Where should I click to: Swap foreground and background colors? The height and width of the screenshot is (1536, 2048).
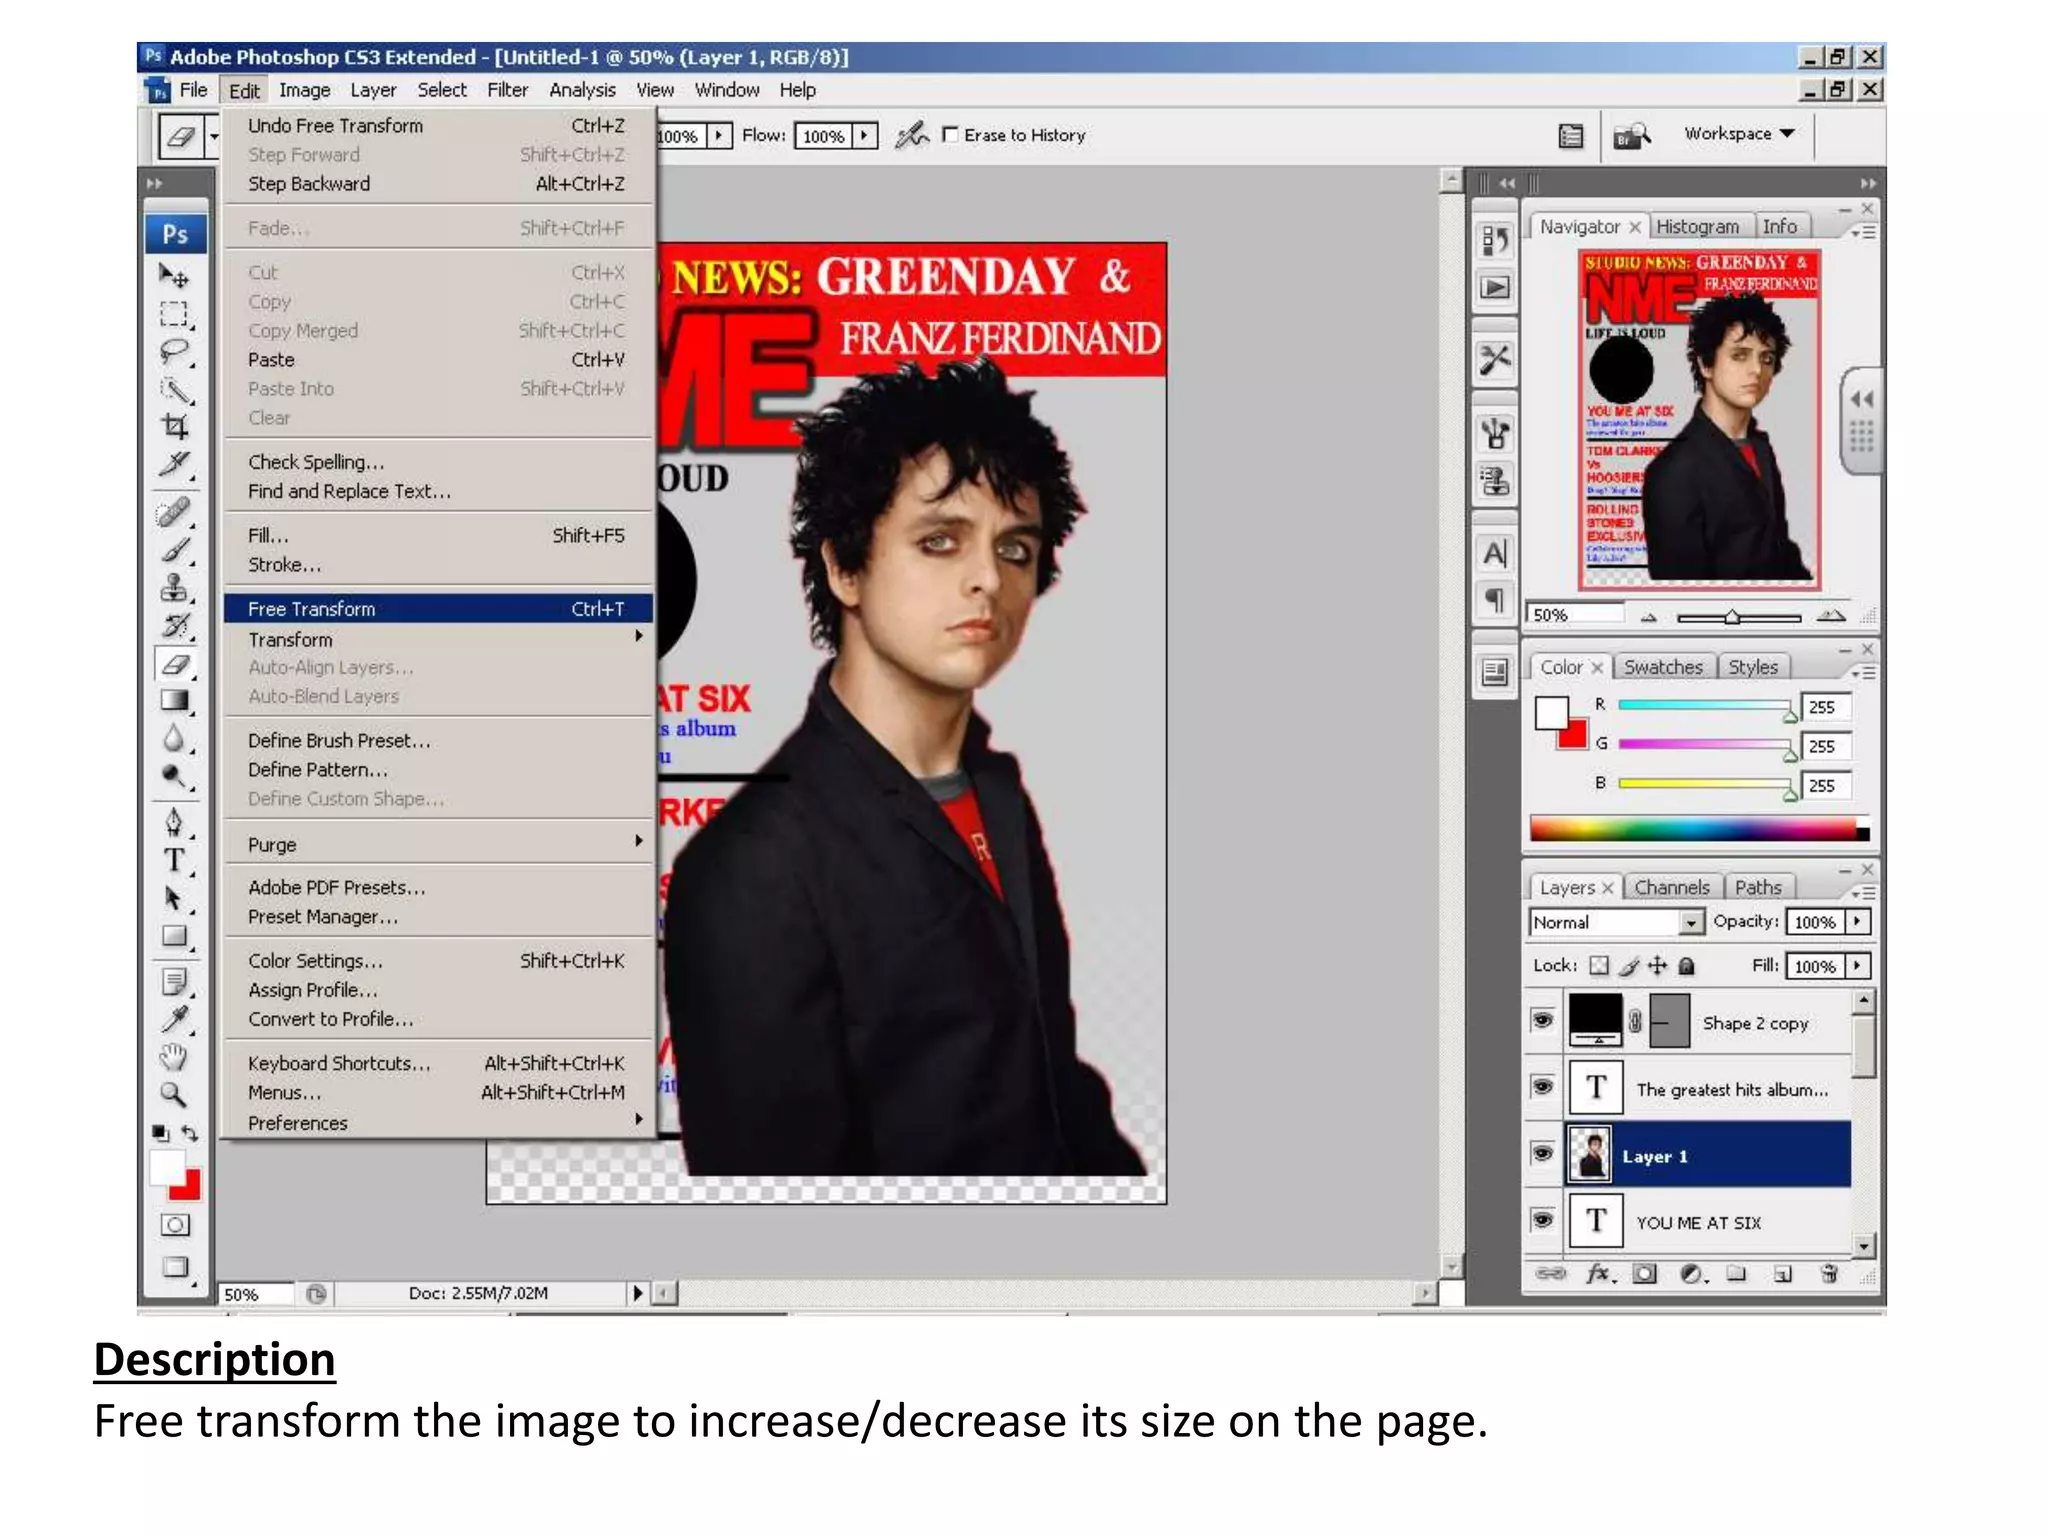point(190,1133)
